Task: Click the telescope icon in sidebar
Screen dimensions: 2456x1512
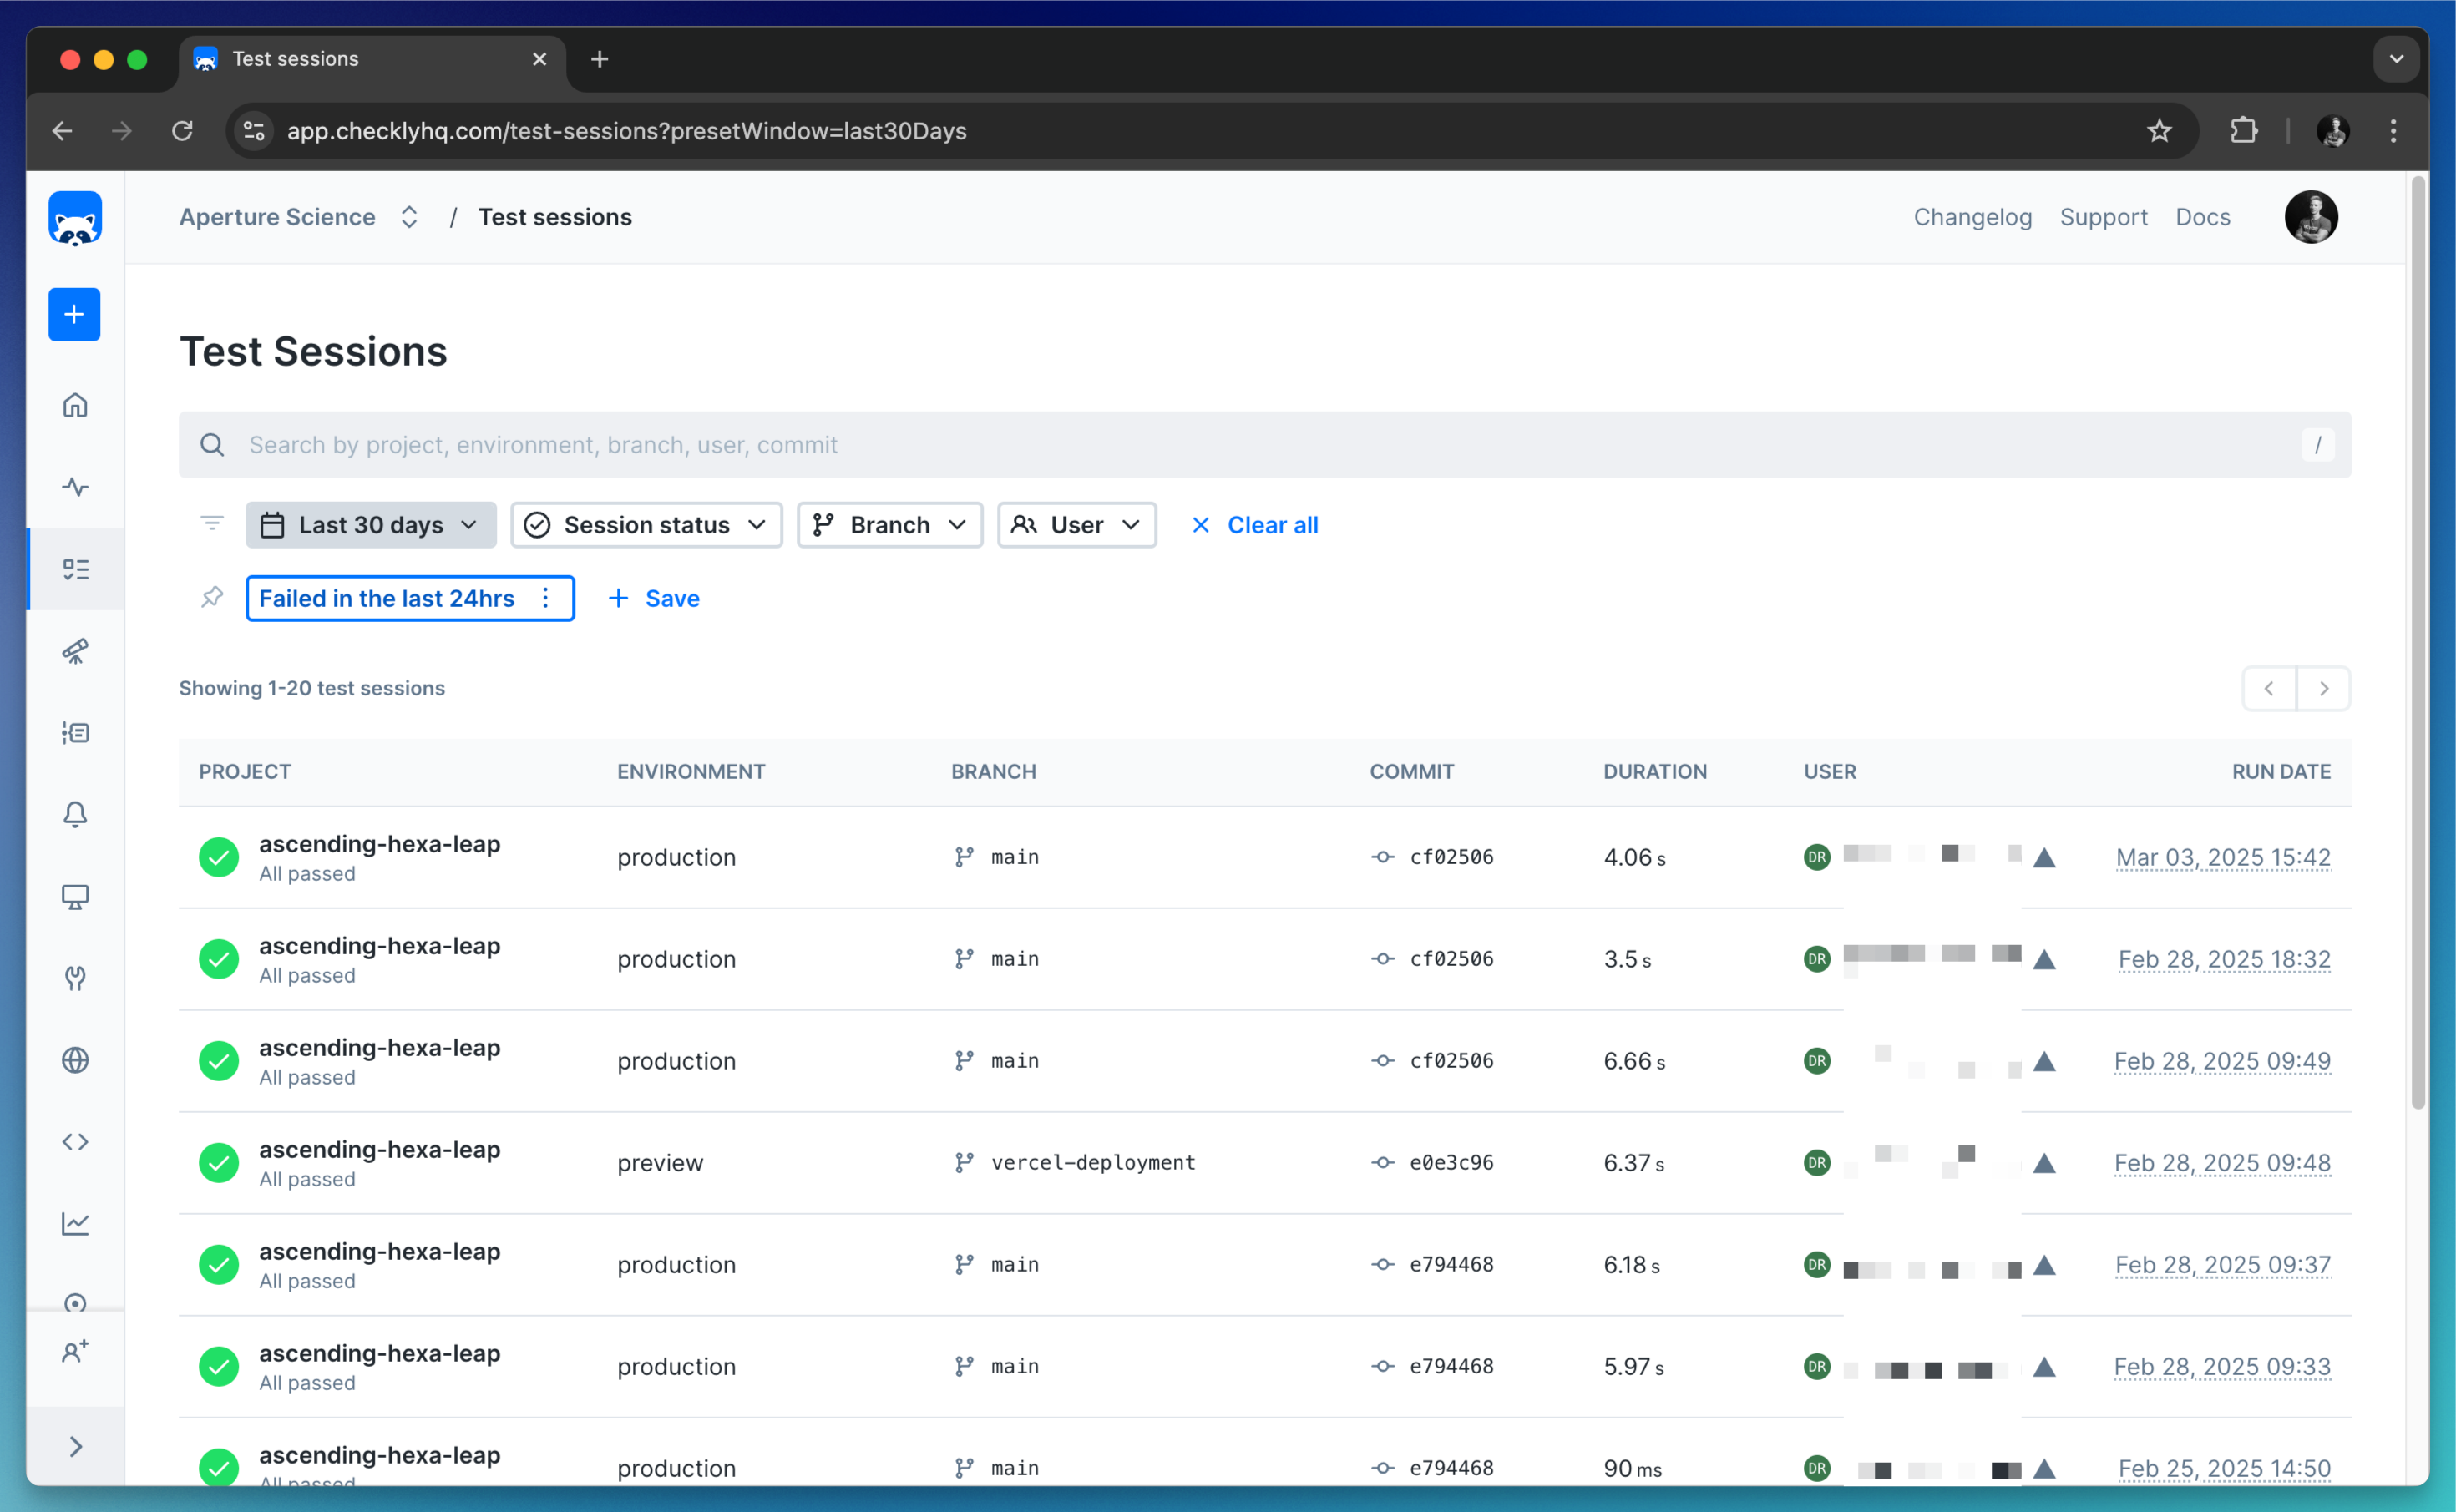Action: tap(75, 651)
